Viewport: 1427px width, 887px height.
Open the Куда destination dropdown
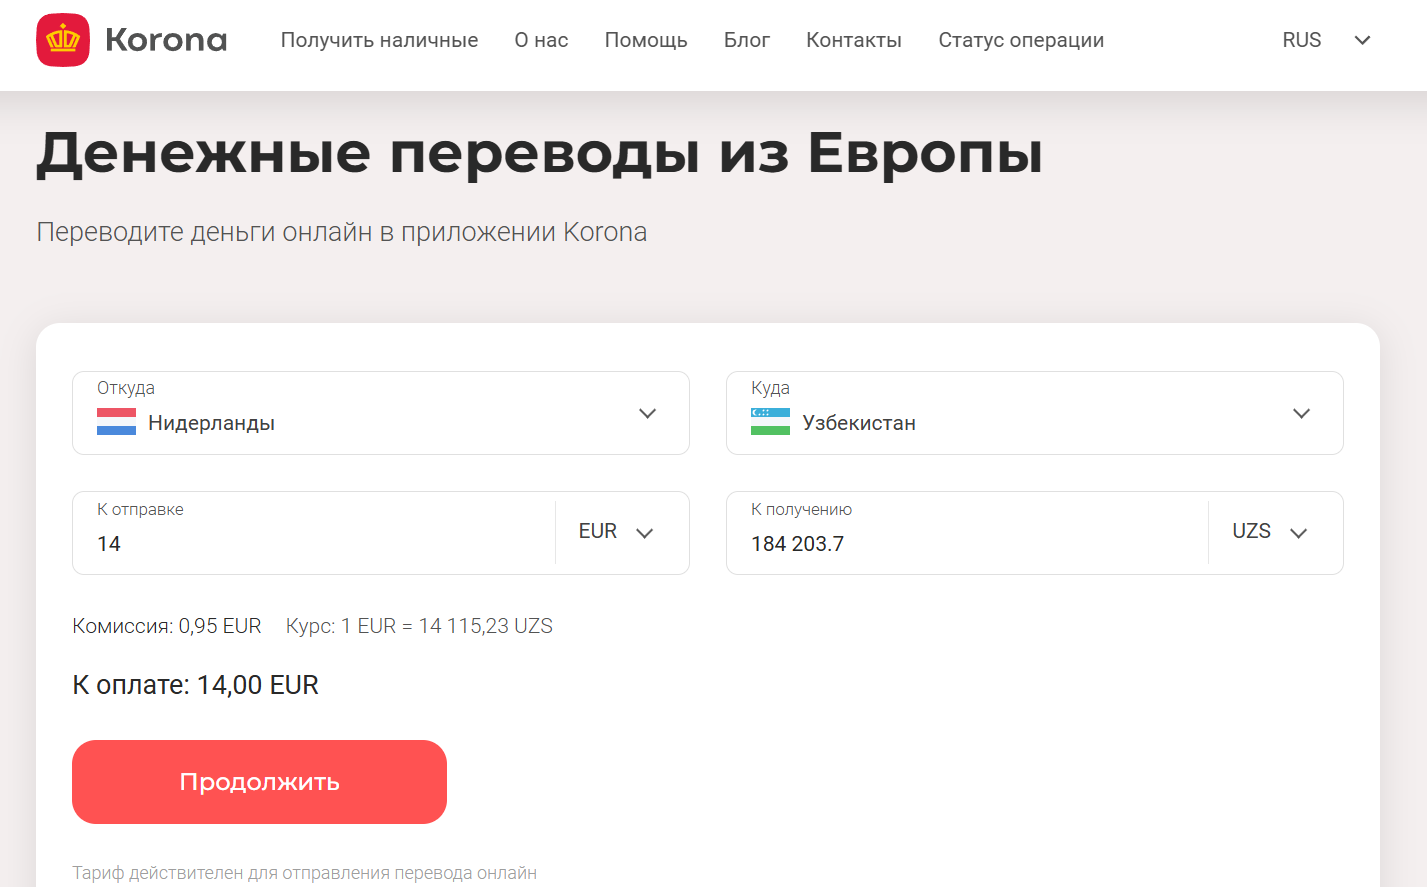click(x=1035, y=413)
